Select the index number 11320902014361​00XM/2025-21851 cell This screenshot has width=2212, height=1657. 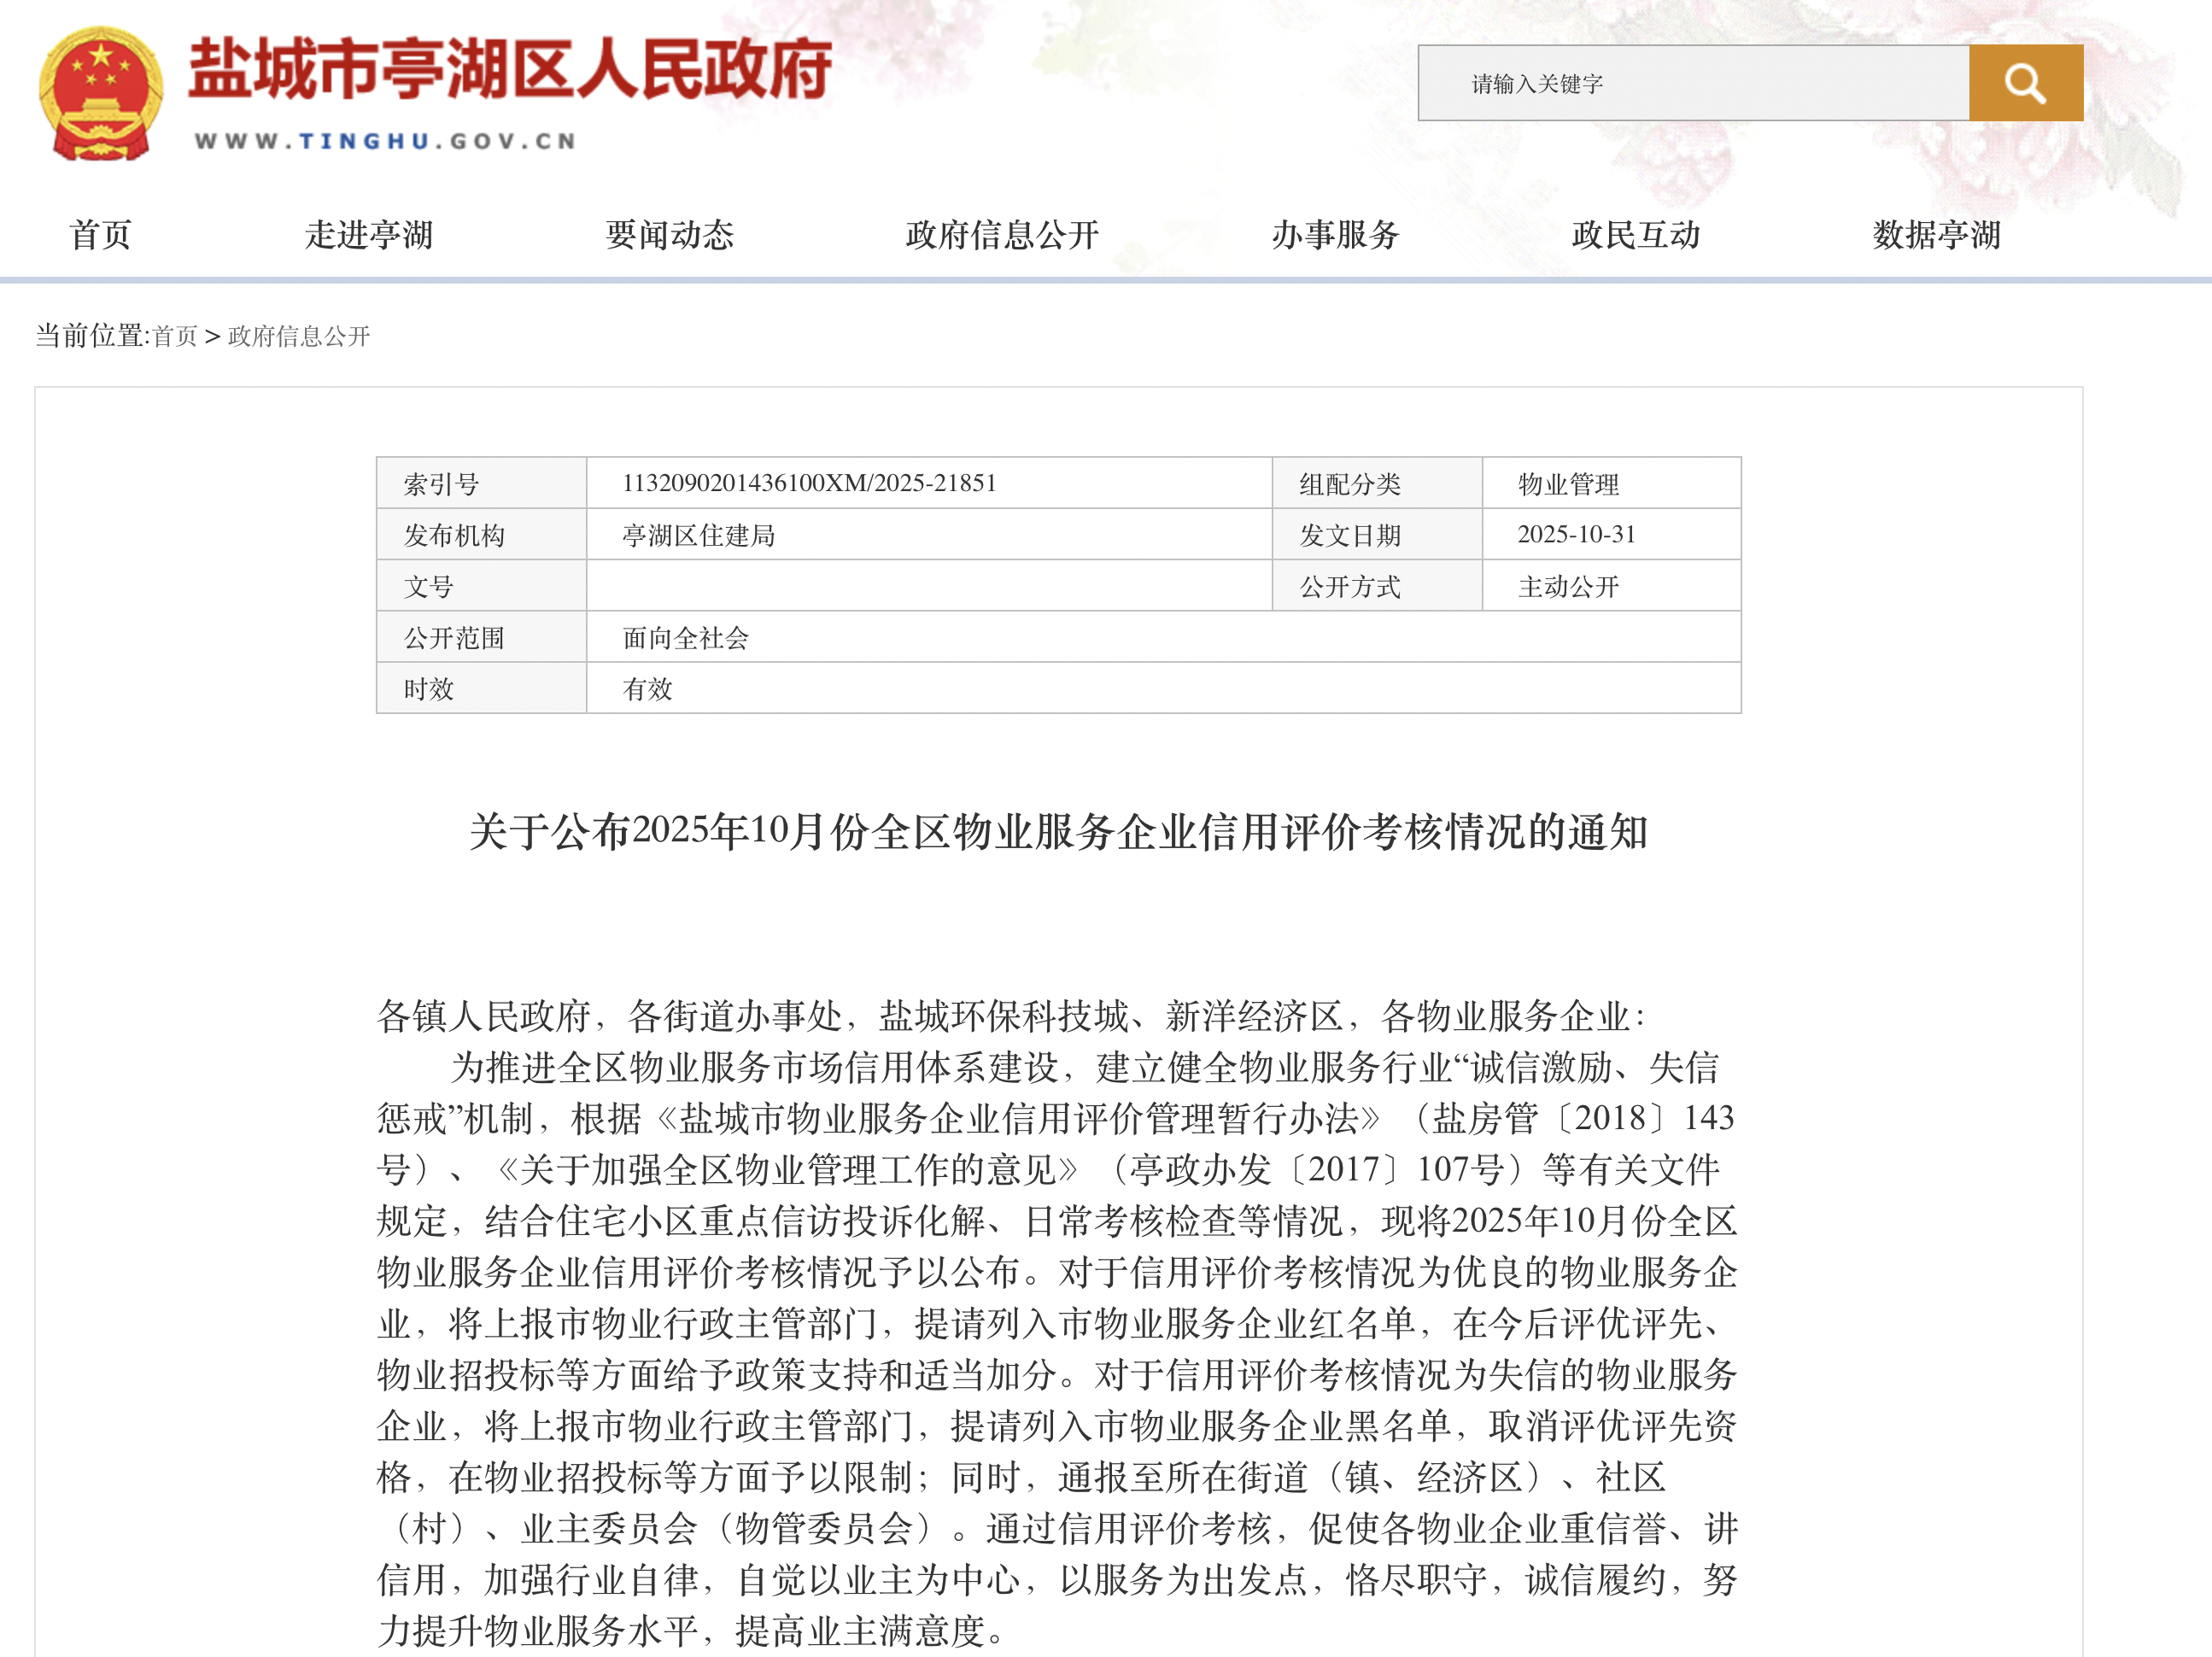point(929,483)
